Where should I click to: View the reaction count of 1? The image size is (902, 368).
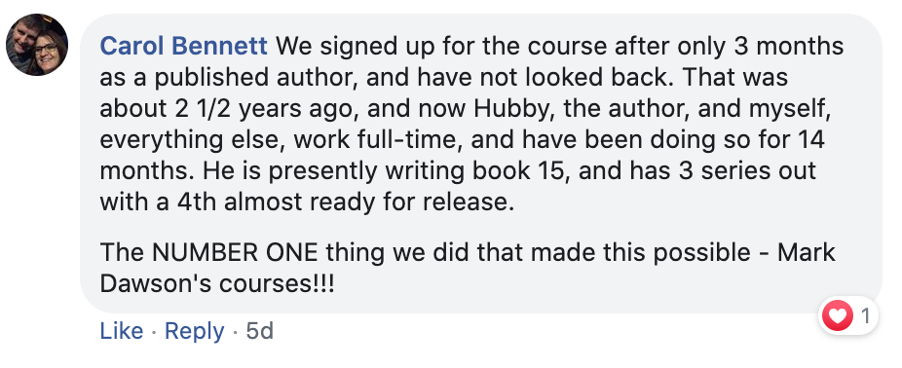tap(865, 316)
